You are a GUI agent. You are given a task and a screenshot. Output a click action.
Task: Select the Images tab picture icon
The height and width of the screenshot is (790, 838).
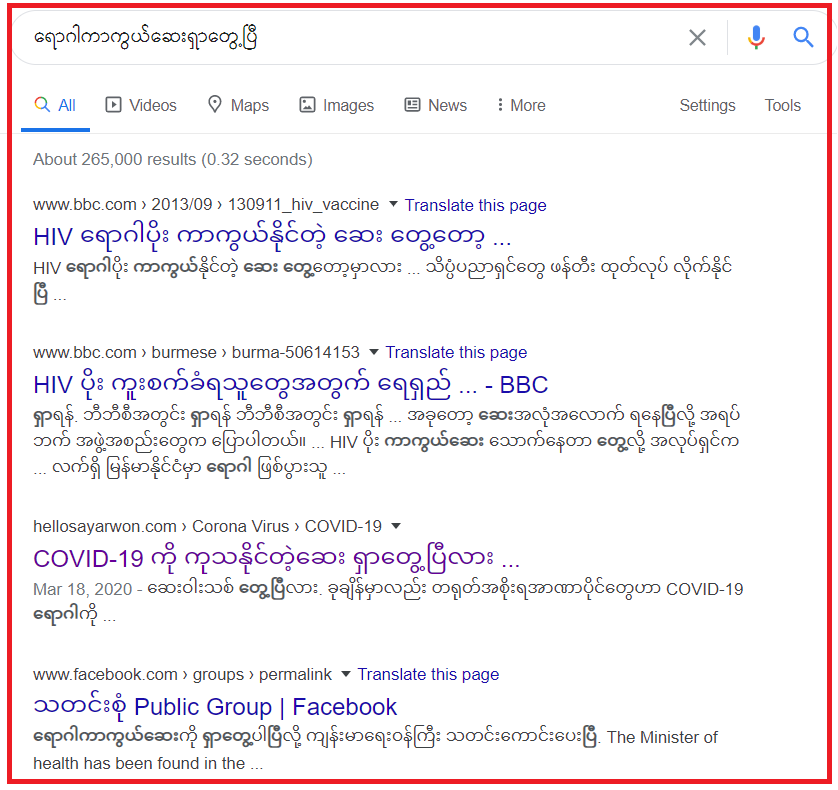pyautogui.click(x=307, y=105)
